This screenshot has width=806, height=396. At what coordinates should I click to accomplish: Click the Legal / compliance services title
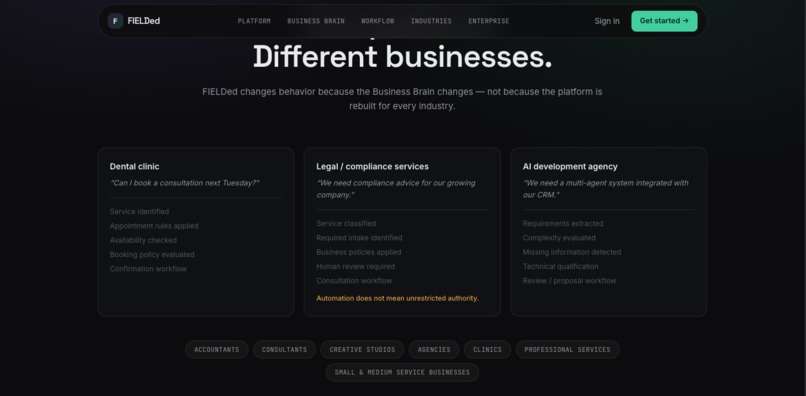pyautogui.click(x=372, y=167)
